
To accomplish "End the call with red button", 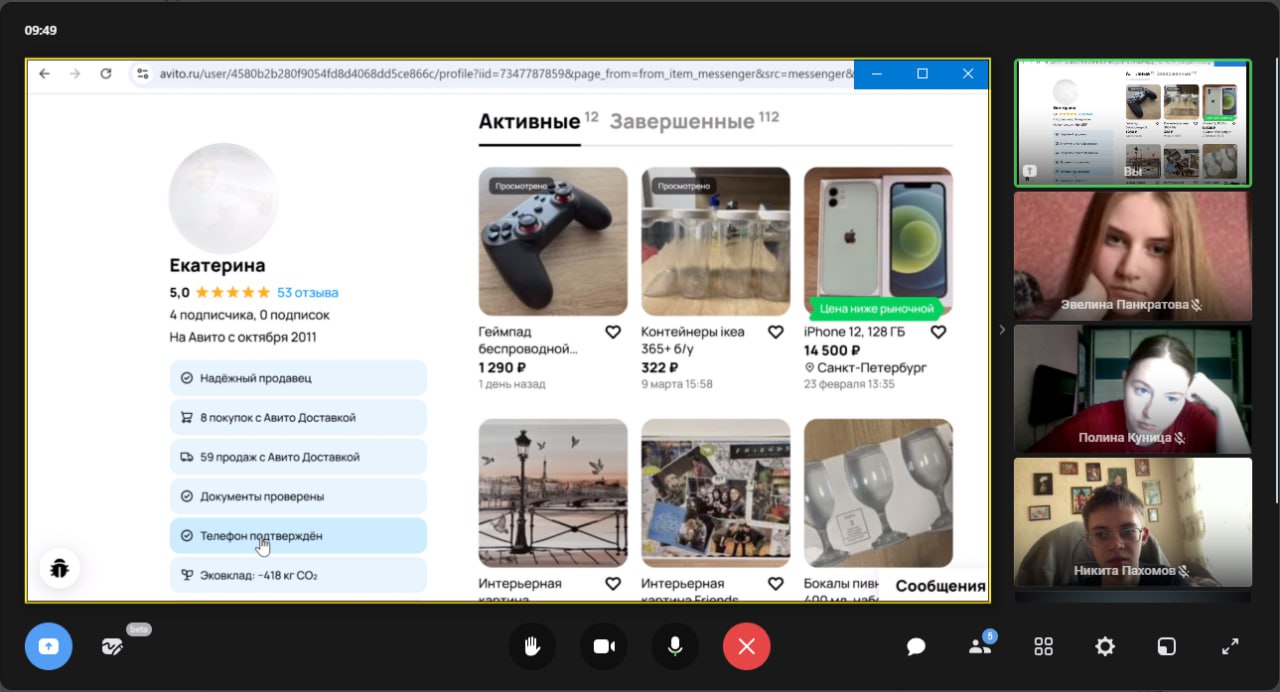I will pyautogui.click(x=747, y=646).
